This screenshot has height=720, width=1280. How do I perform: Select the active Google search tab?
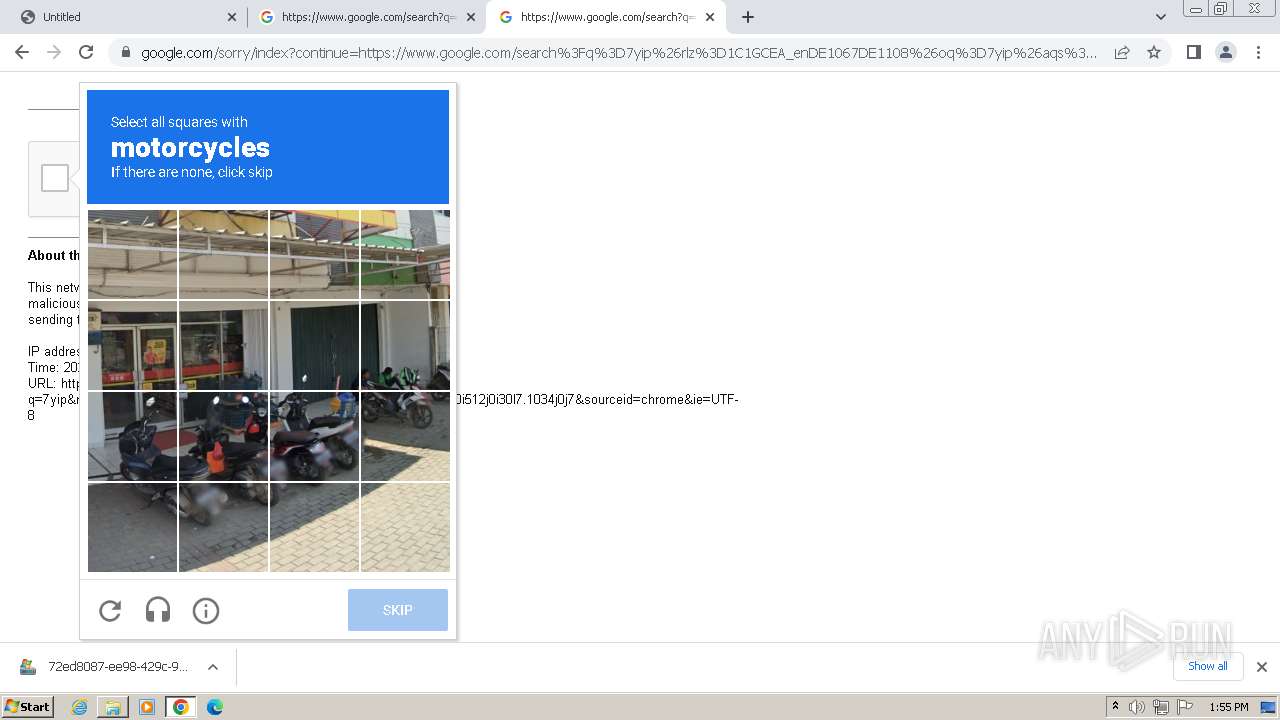[605, 17]
